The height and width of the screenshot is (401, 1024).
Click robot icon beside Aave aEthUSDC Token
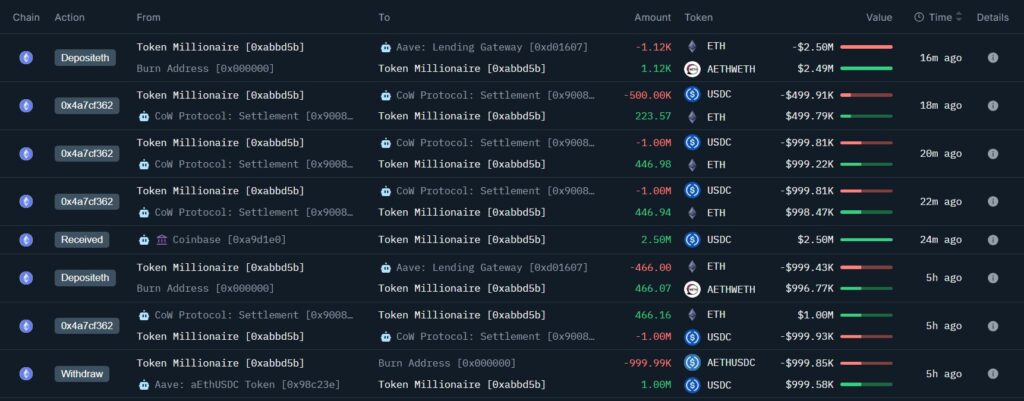pos(144,385)
